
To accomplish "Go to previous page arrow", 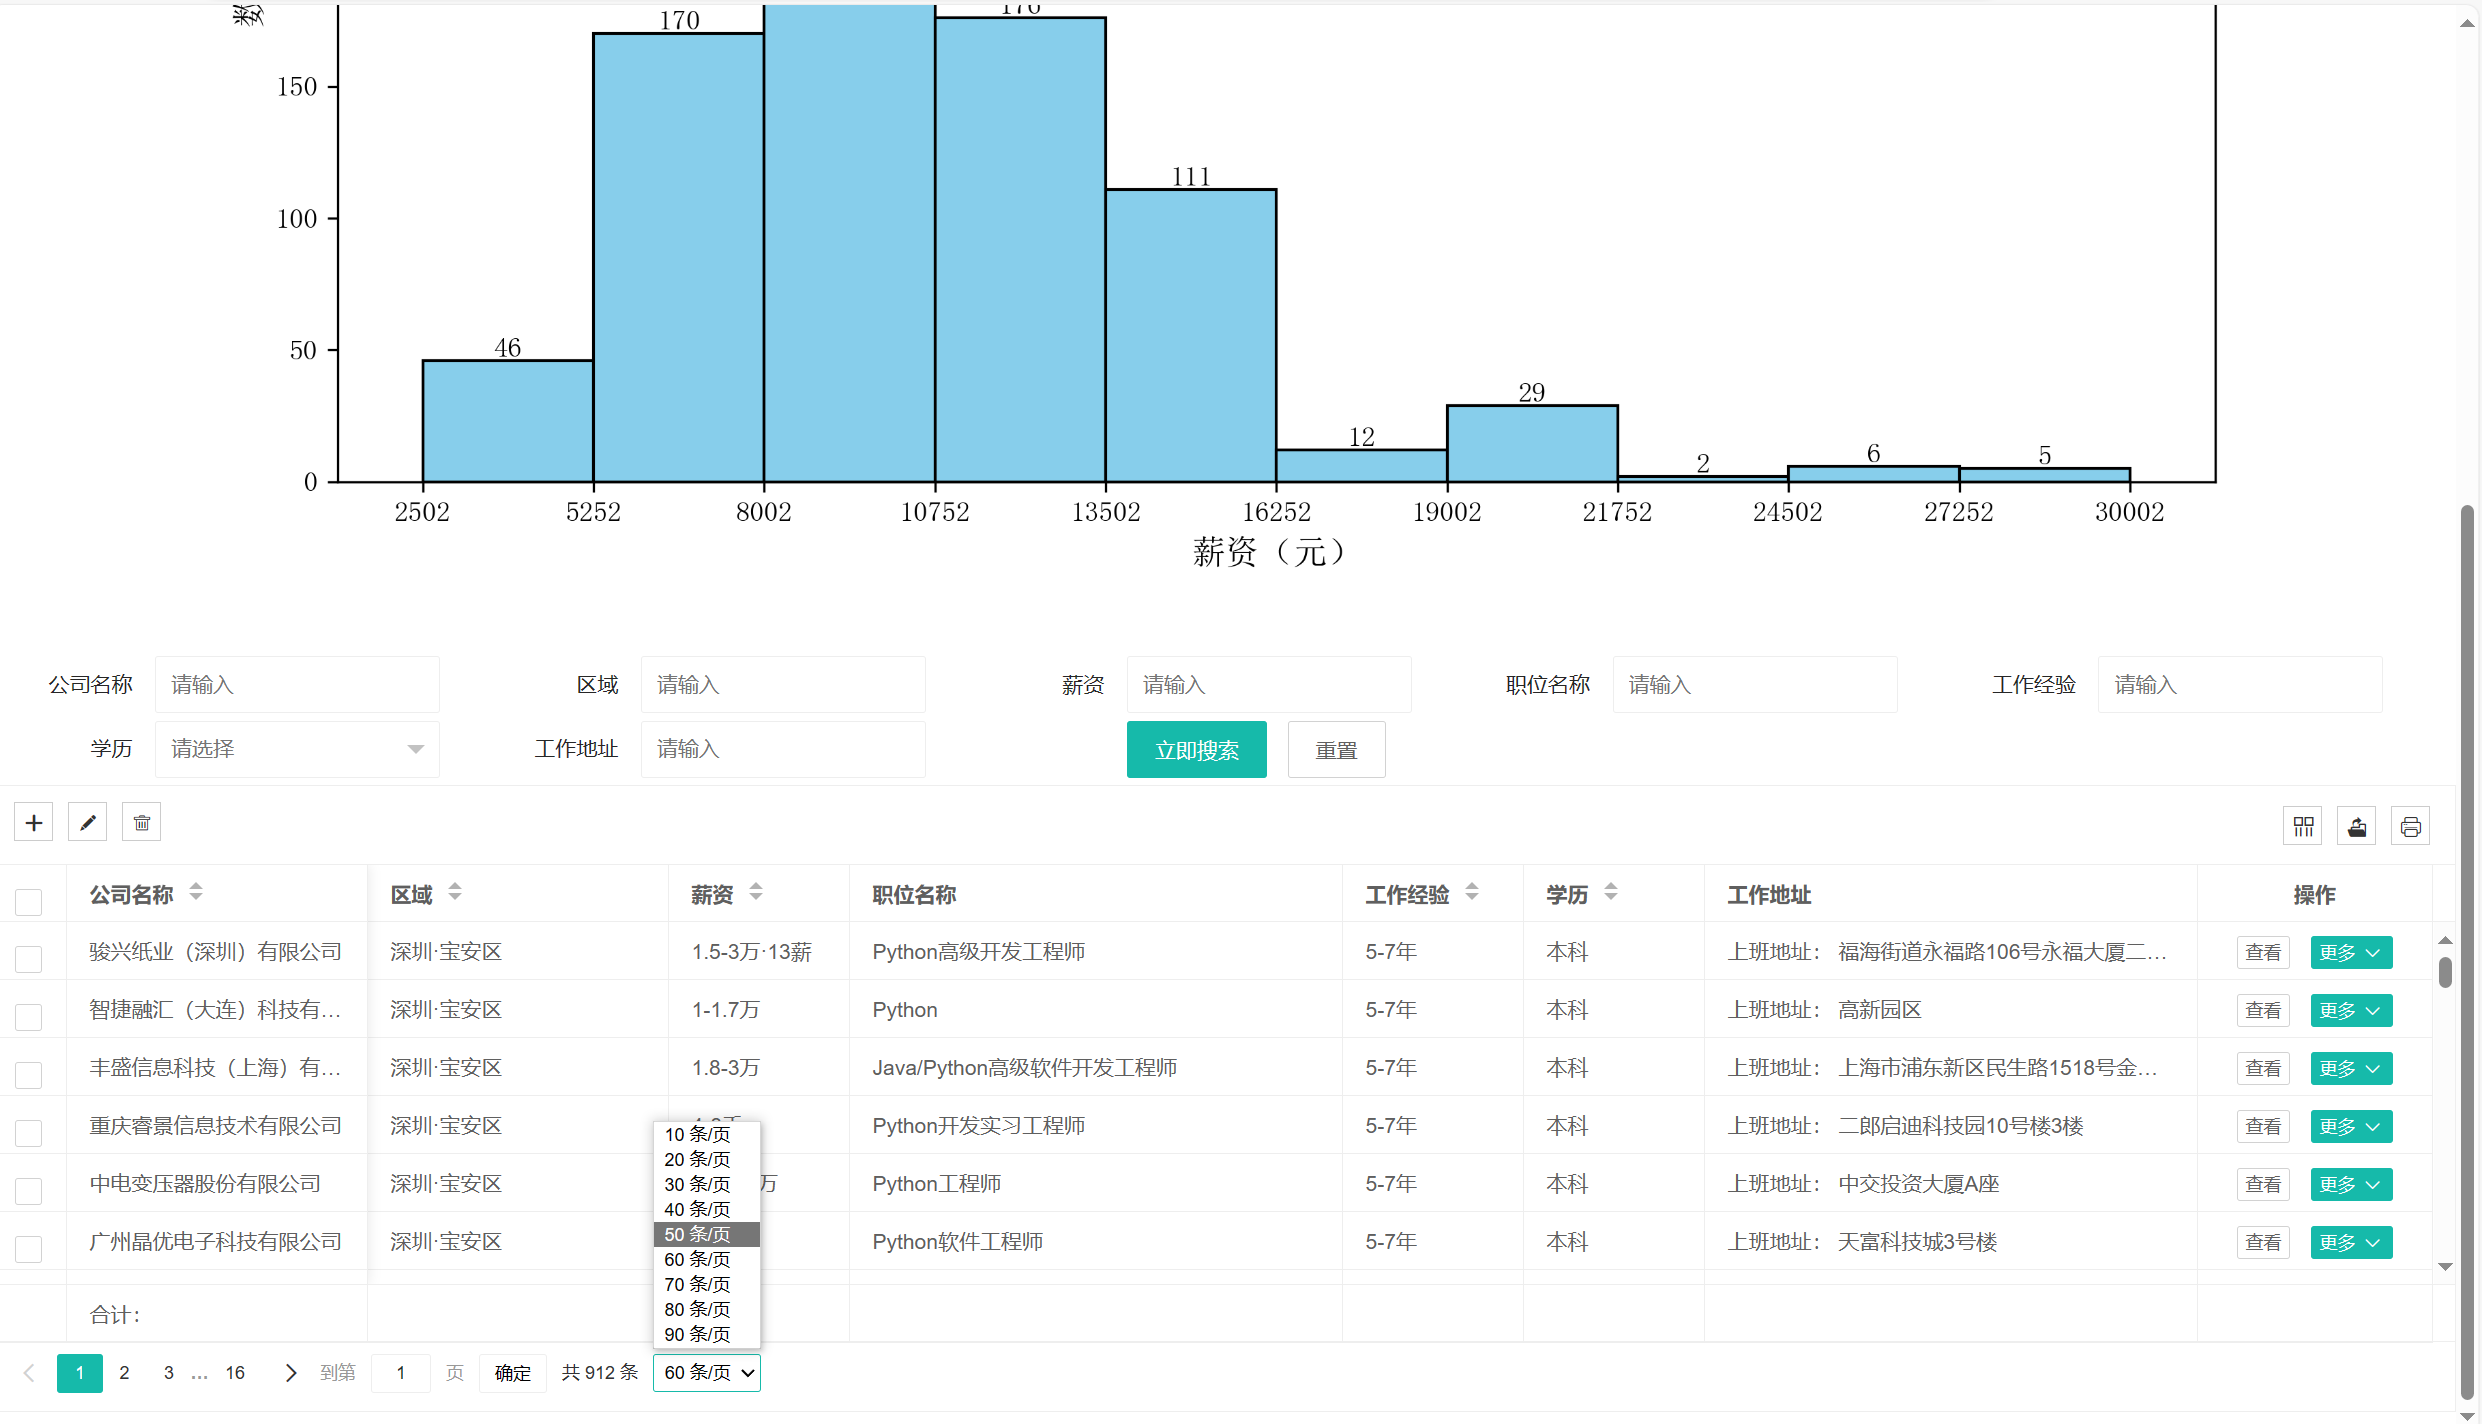I will [x=29, y=1373].
